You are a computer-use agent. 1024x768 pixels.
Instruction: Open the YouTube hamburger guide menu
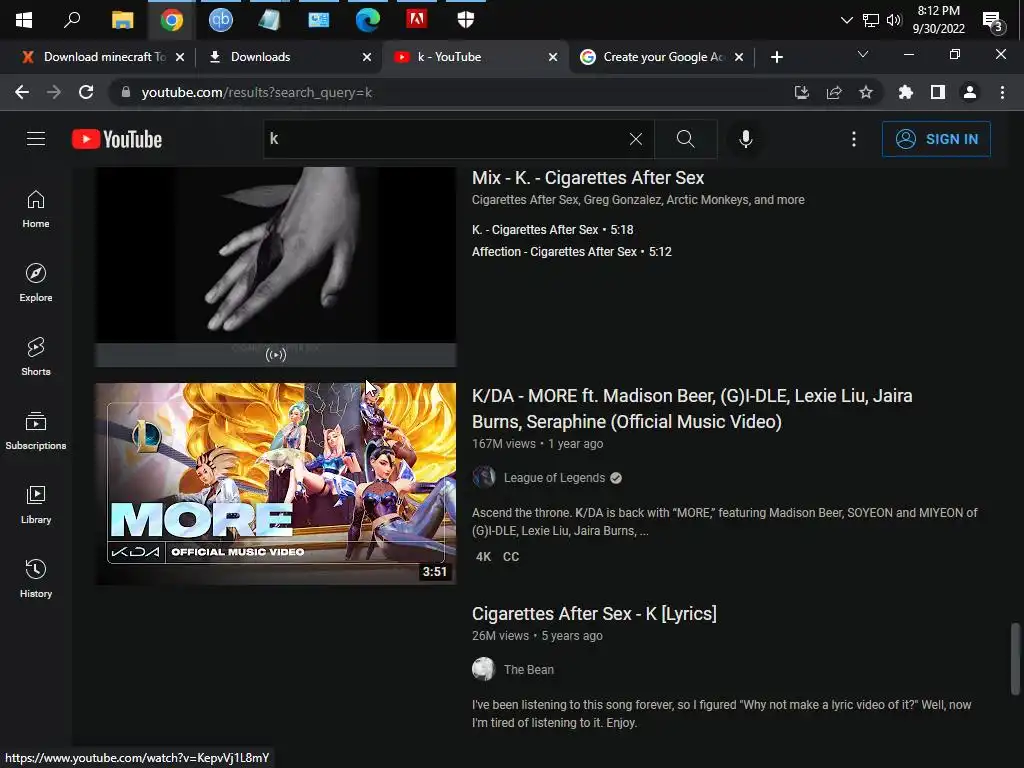tap(36, 139)
